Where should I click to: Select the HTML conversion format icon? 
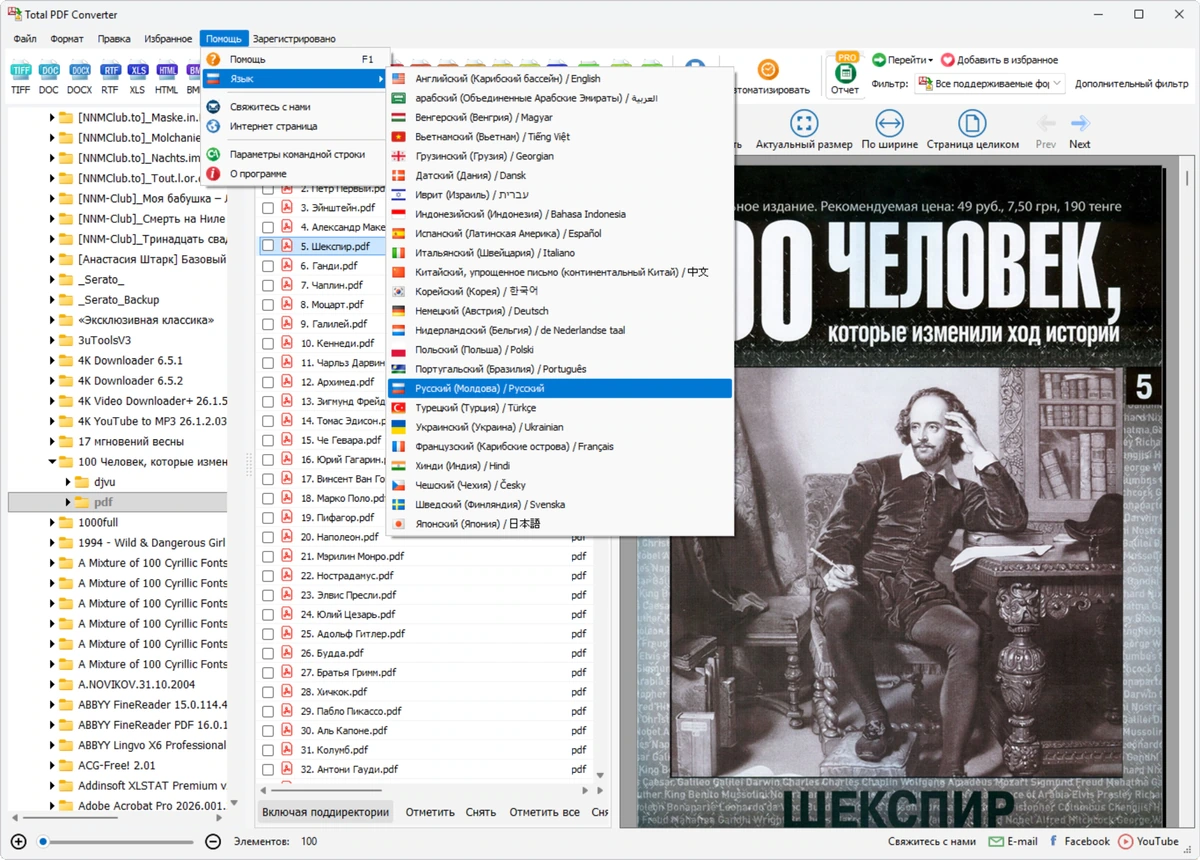167,71
